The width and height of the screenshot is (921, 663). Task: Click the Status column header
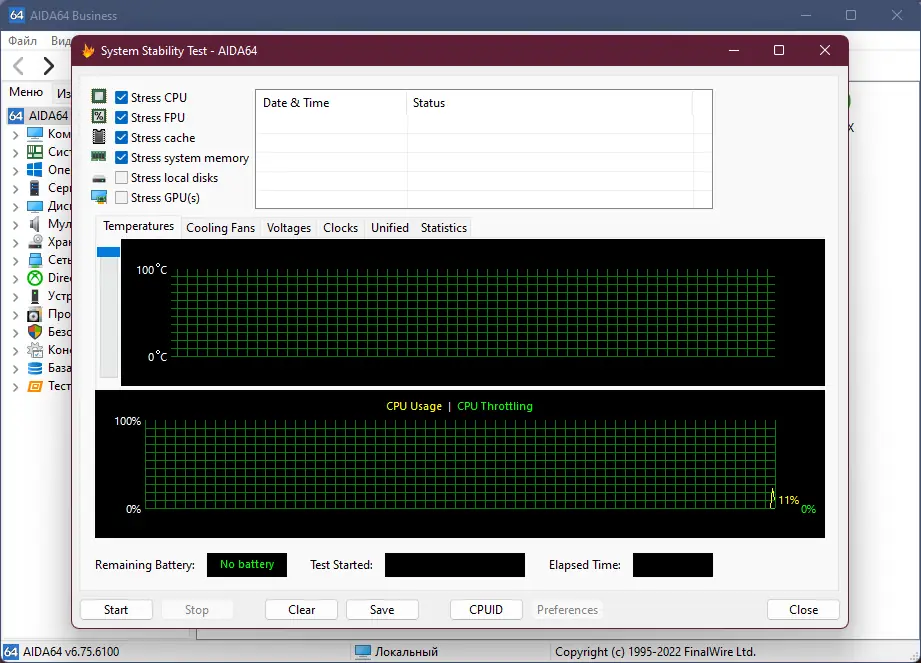(x=550, y=103)
